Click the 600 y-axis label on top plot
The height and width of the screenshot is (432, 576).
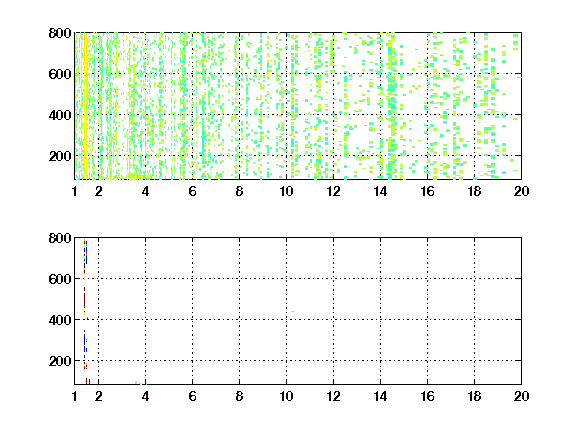[x=60, y=74]
